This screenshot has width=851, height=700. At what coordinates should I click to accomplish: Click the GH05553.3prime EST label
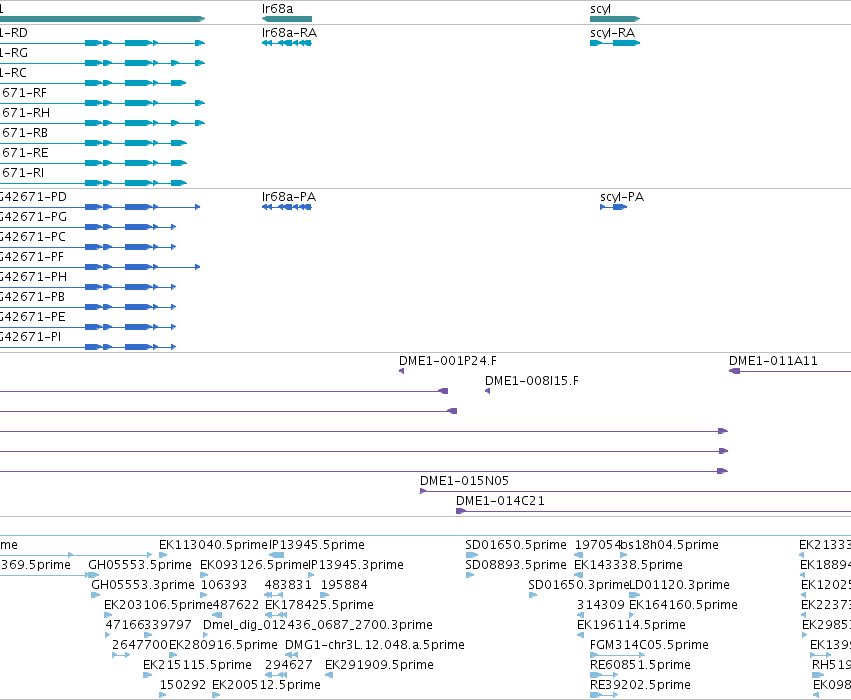(143, 585)
